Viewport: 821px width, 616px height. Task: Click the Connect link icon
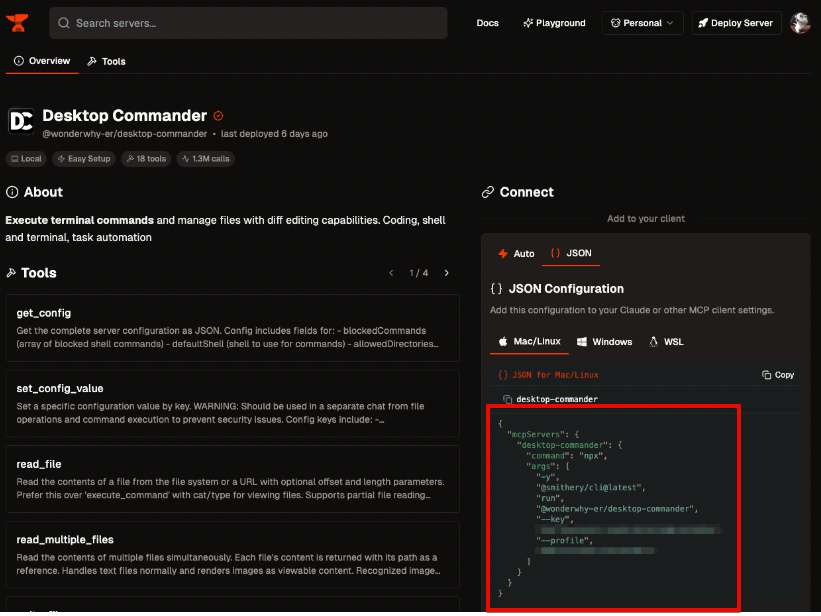pyautogui.click(x=488, y=192)
